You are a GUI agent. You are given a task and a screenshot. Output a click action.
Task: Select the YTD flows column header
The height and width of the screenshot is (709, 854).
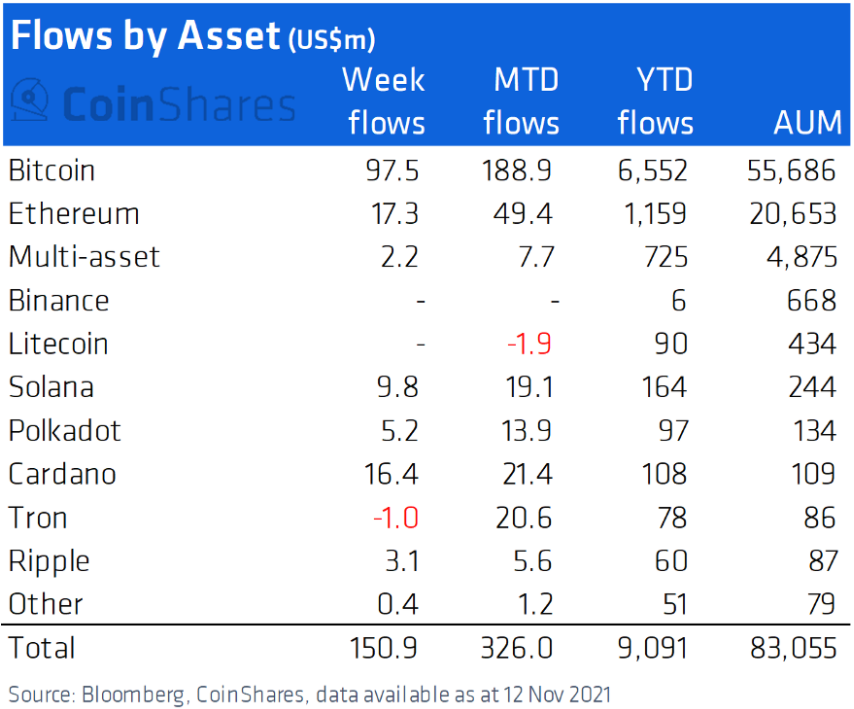[655, 101]
